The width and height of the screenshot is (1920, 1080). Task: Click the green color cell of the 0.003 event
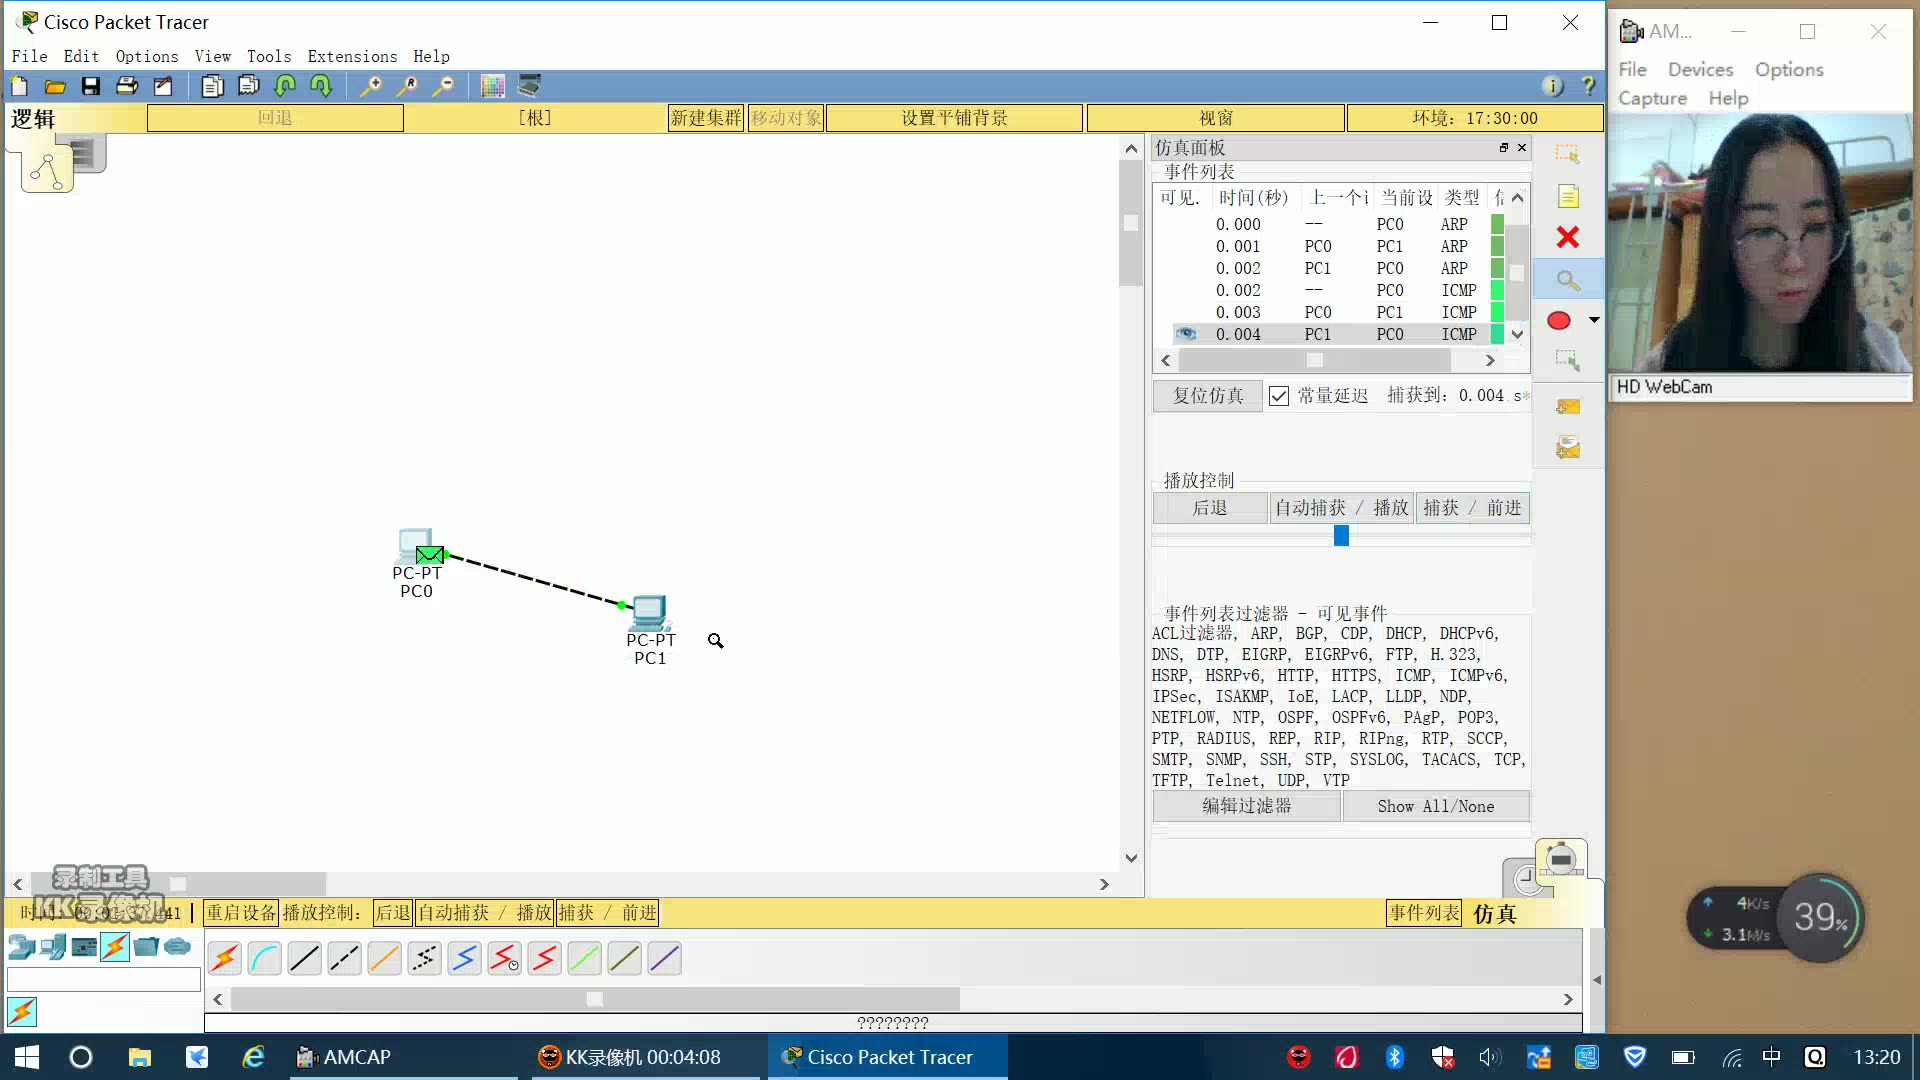[x=1497, y=312]
